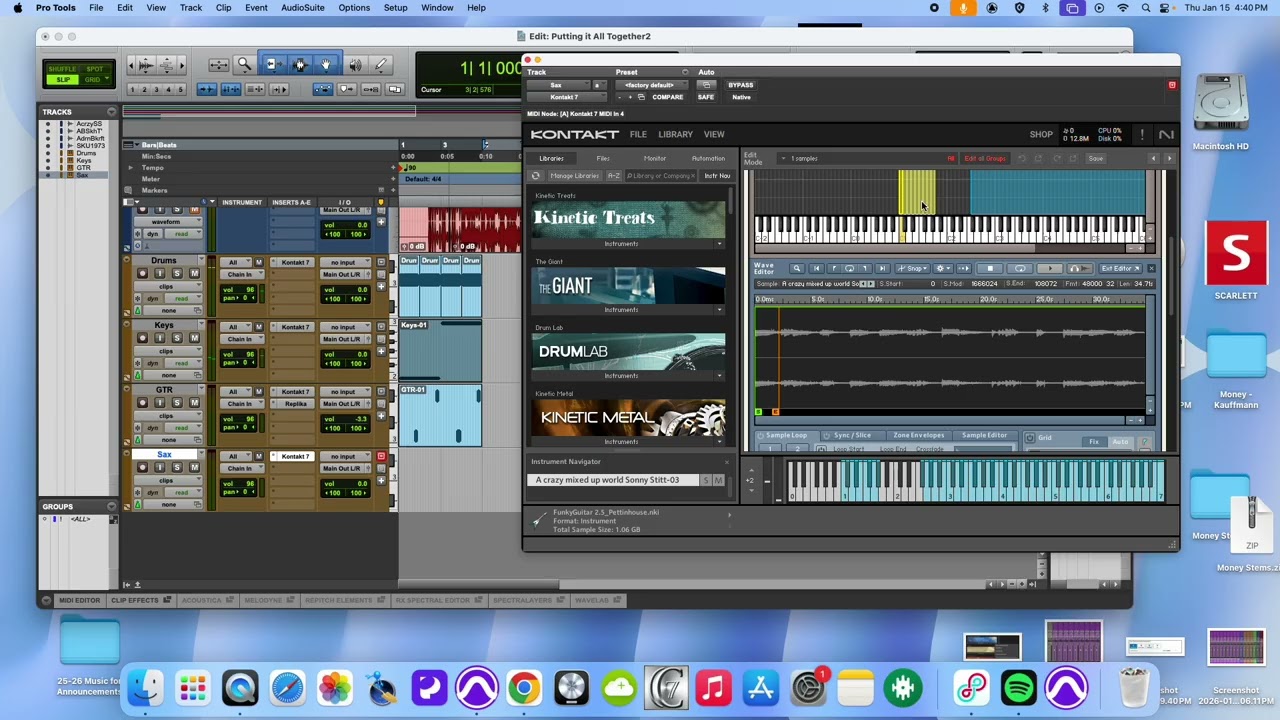Screen dimensions: 1280x720
Task: Enable Slip edit mode
Action: pos(64,80)
